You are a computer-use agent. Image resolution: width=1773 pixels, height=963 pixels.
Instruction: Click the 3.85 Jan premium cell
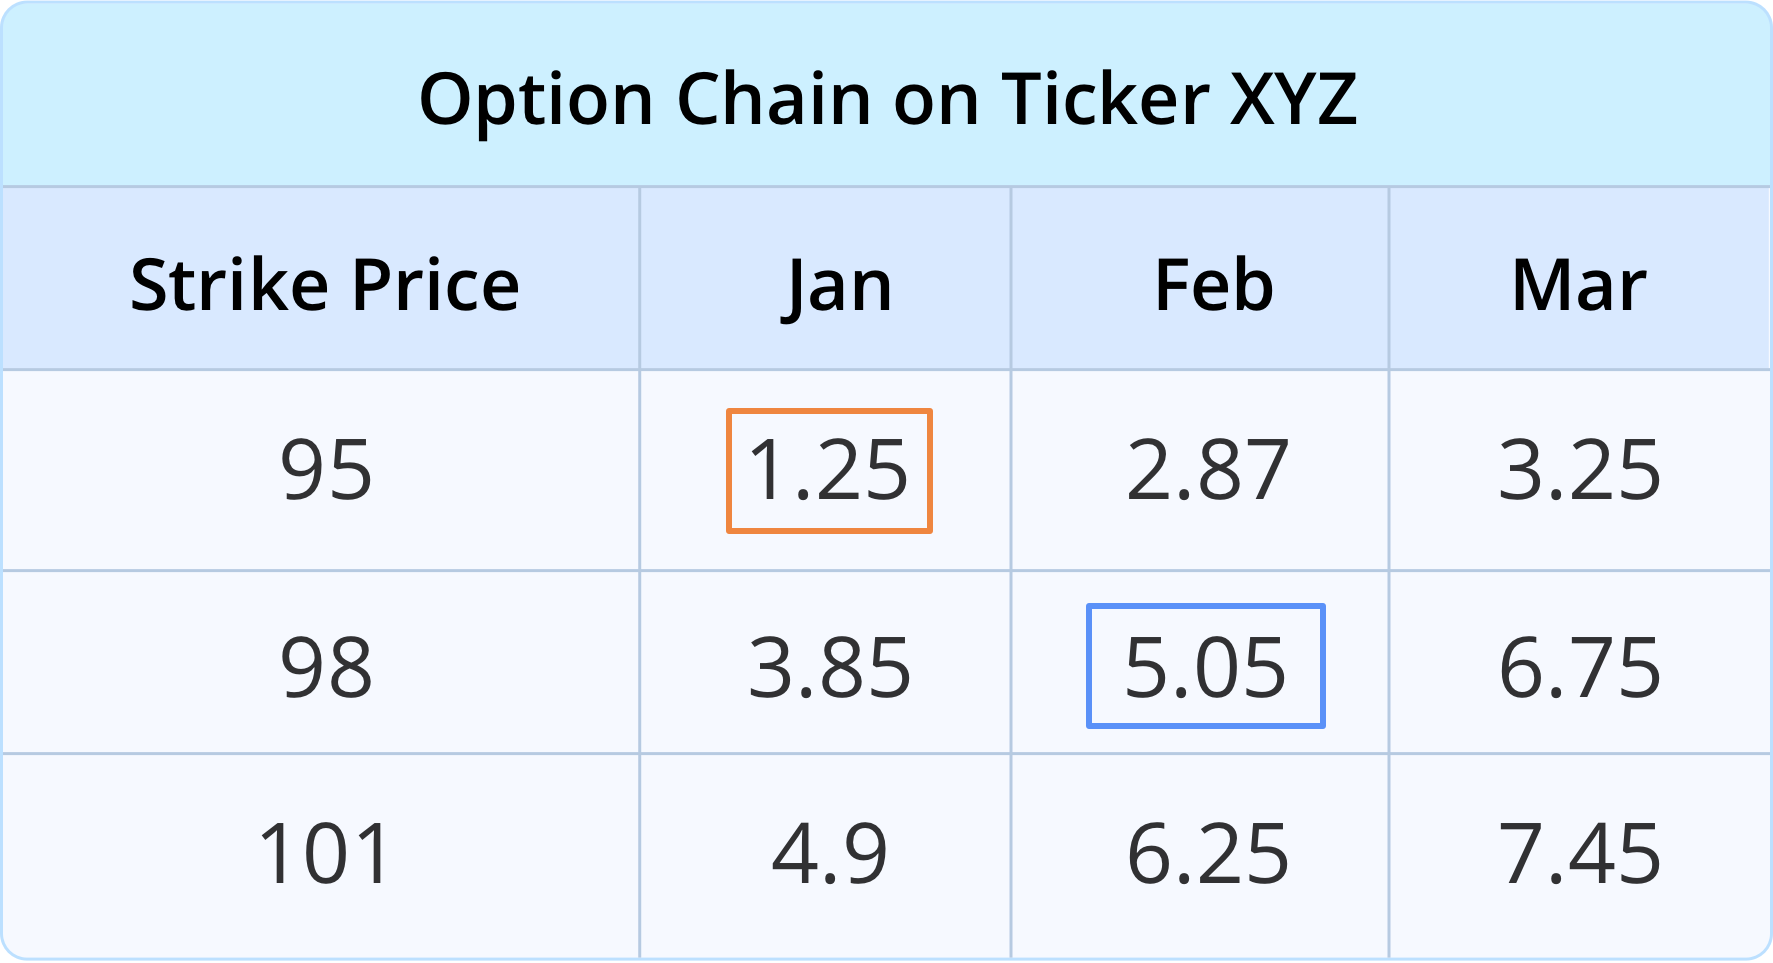(x=829, y=667)
